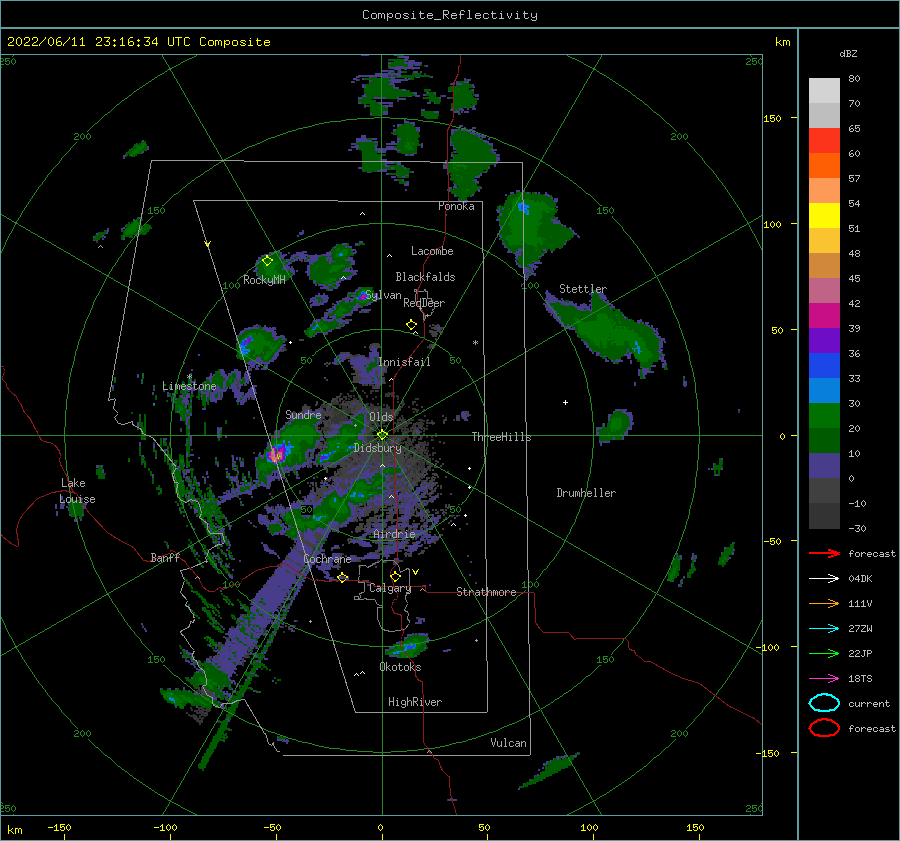Click the Strathmore label
Image resolution: width=900 pixels, height=841 pixels.
486,592
